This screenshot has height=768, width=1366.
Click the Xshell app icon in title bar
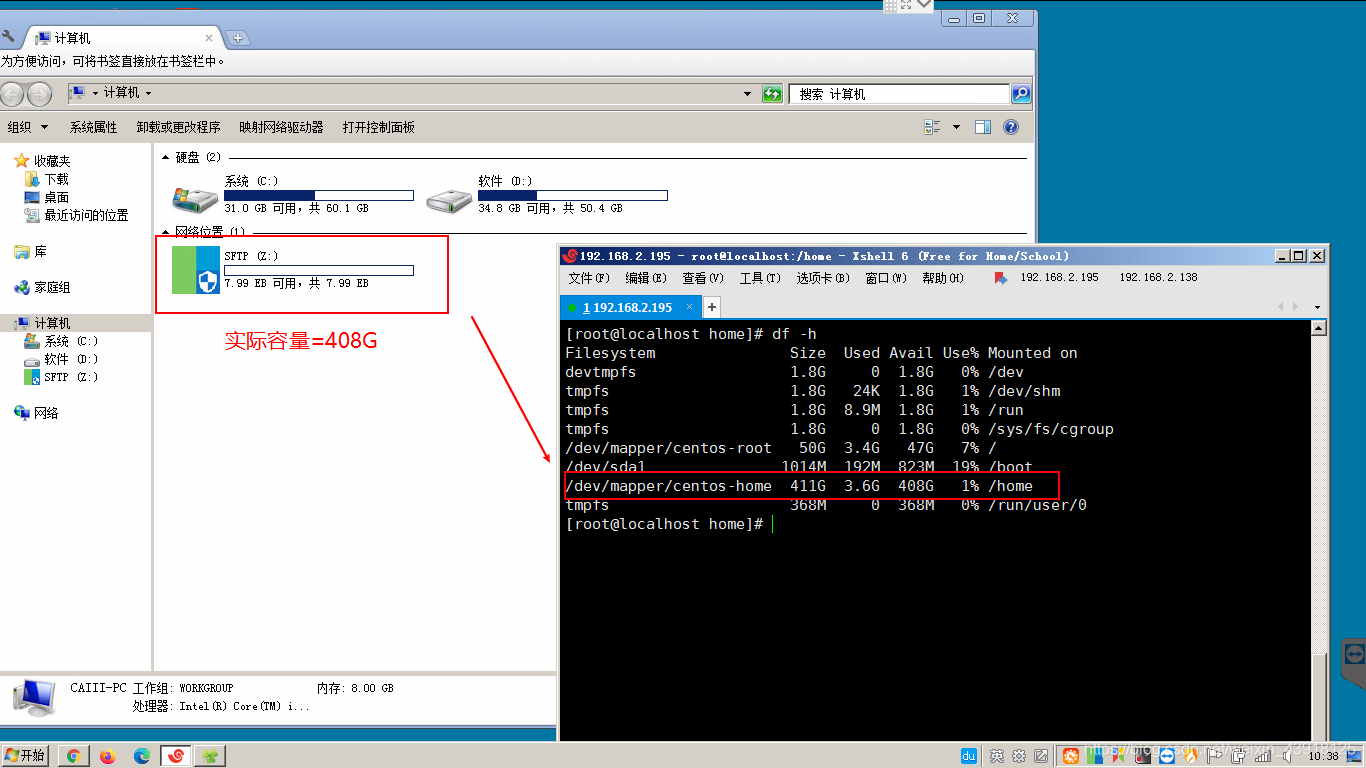click(x=570, y=256)
